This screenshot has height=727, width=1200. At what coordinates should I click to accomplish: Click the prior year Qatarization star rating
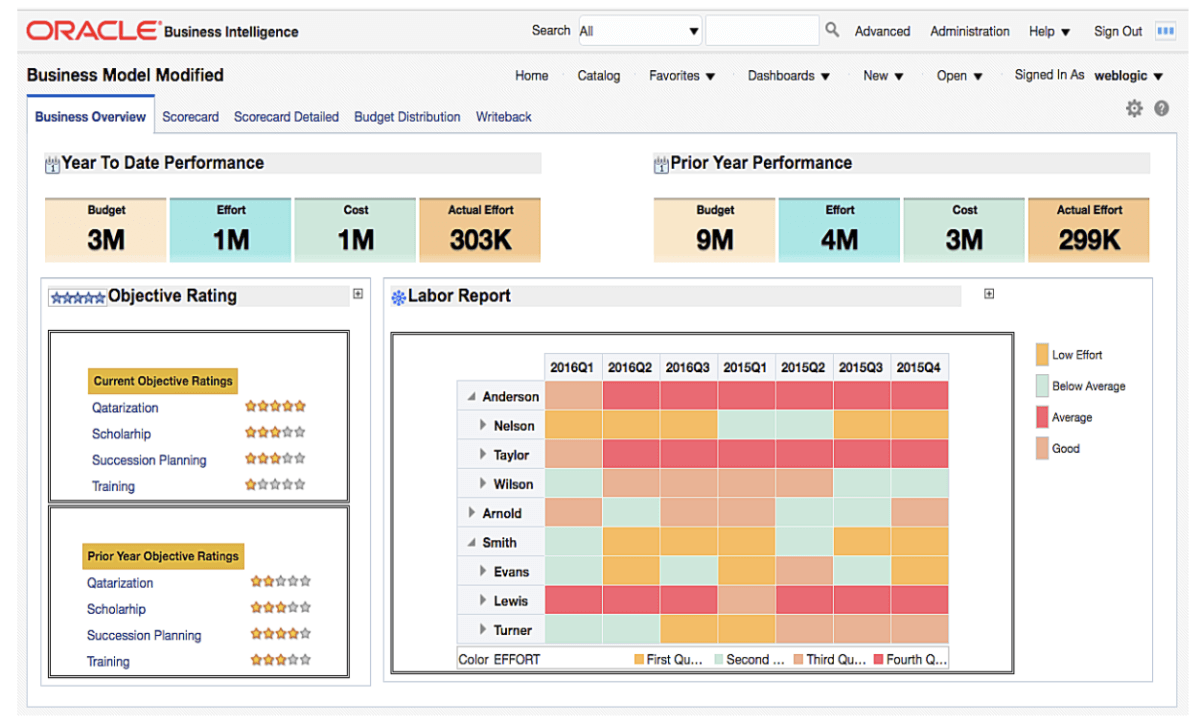(281, 581)
